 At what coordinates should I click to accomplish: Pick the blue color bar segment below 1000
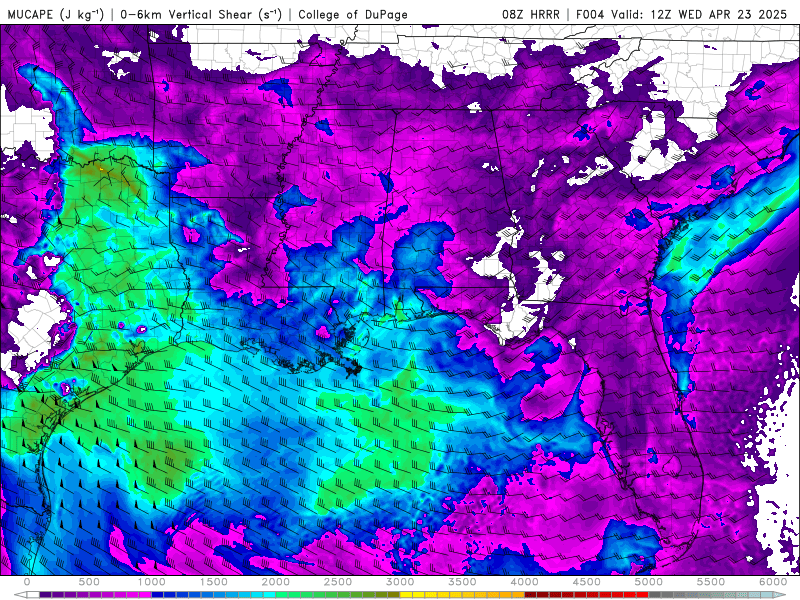click(x=158, y=595)
